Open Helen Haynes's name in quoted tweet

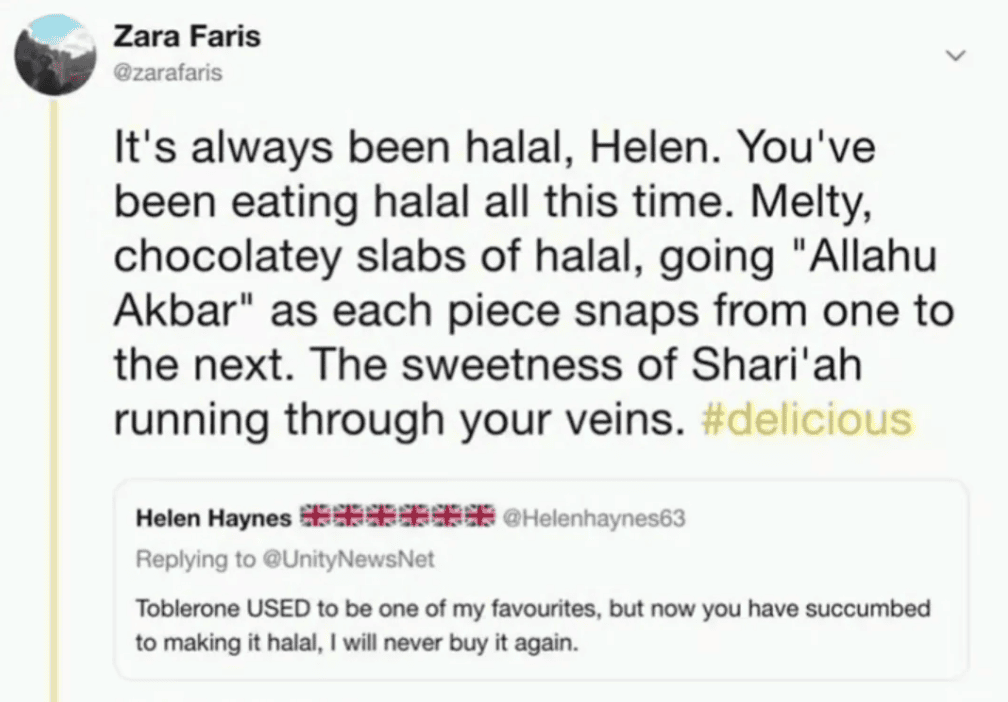214,518
